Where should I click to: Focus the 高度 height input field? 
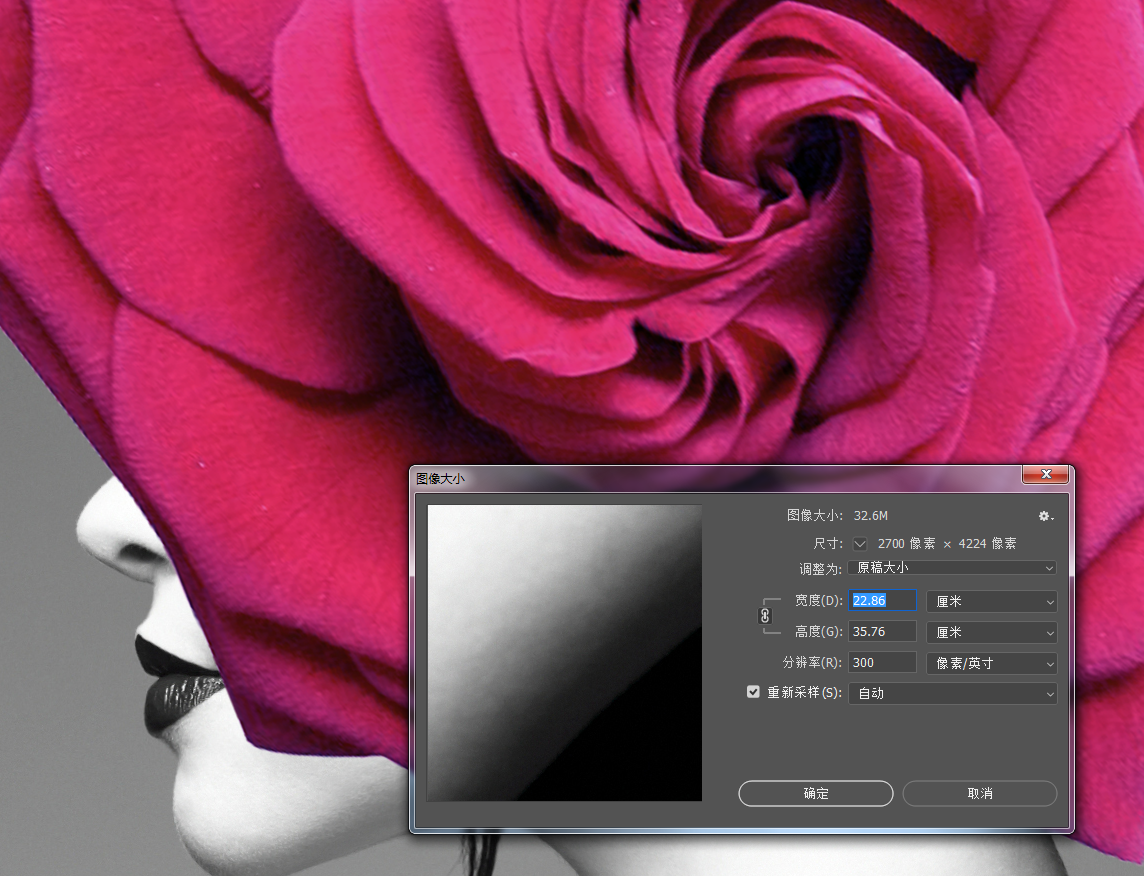882,632
